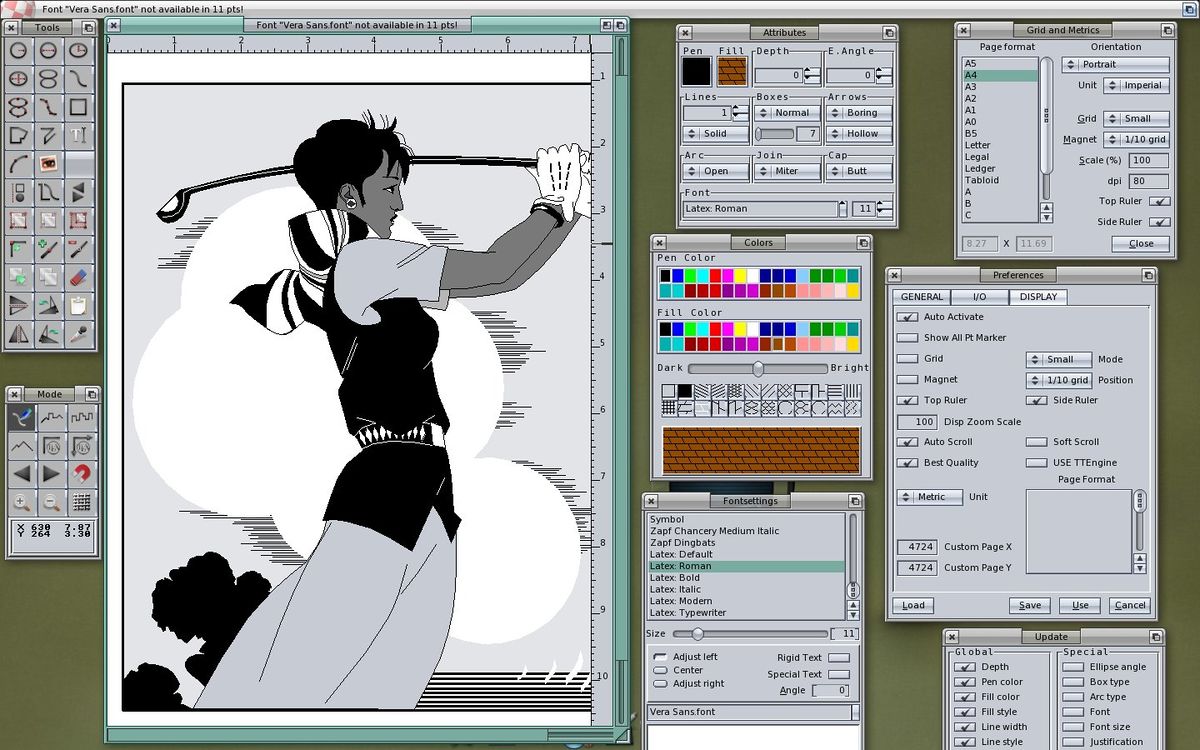The height and width of the screenshot is (750, 1200).
Task: Select the text tool in Tools panel
Action: [78, 135]
